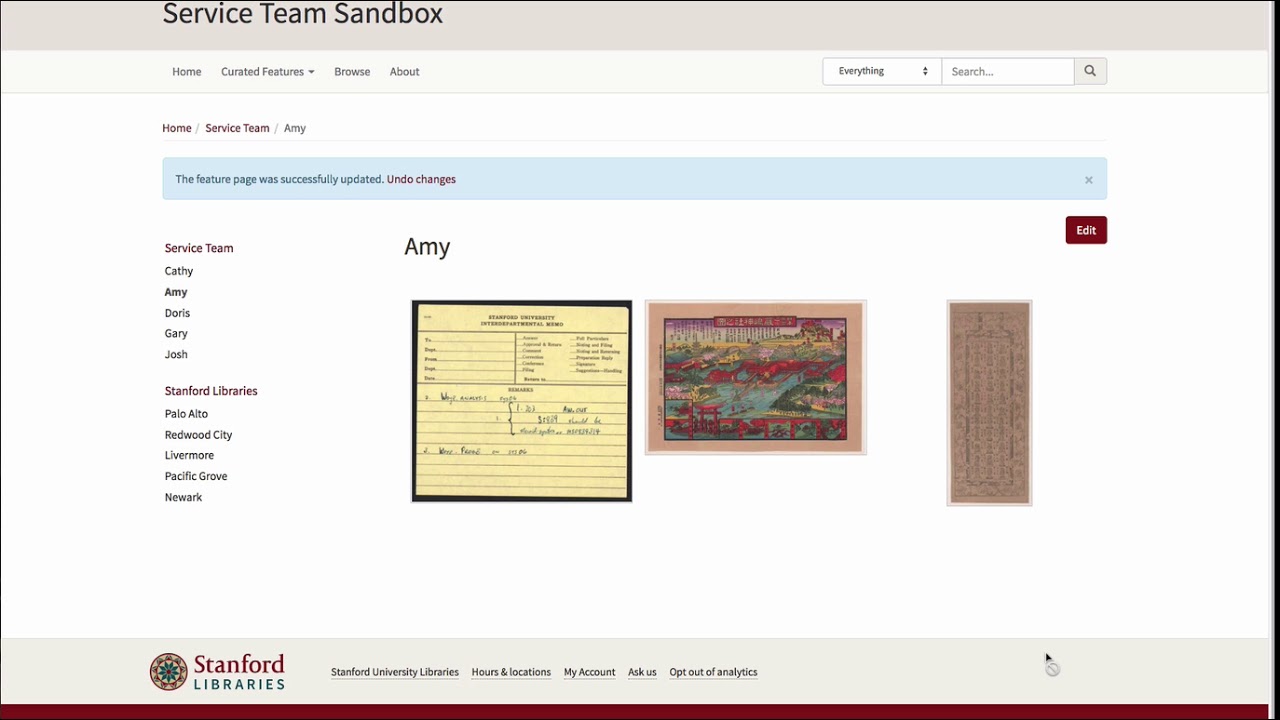Viewport: 1280px width, 720px height.
Task: Click the Stanford University Libraries footer link
Action: [395, 672]
